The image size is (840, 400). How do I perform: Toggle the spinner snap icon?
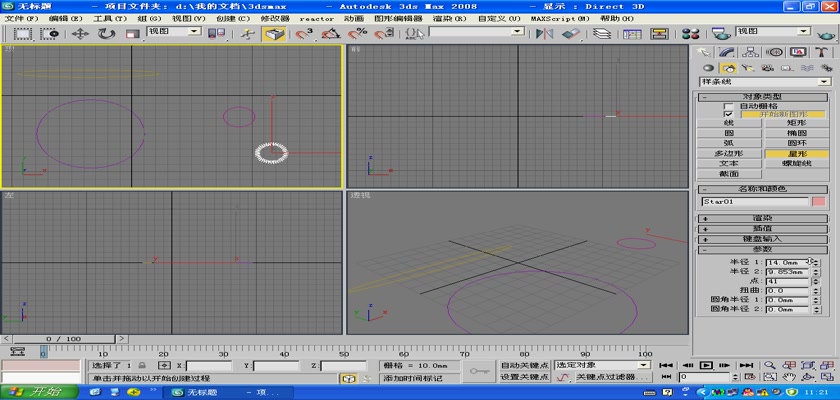pyautogui.click(x=383, y=34)
